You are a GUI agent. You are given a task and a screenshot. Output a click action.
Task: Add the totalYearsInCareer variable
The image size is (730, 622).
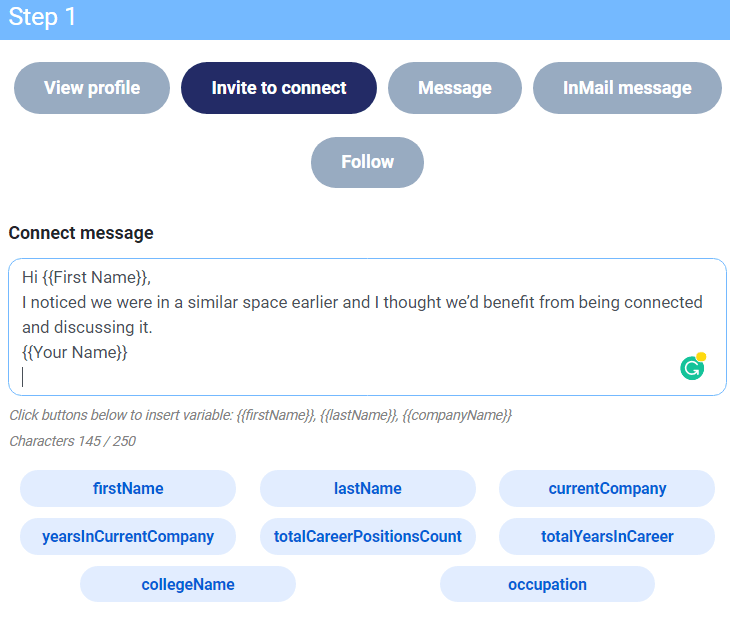[x=607, y=536]
